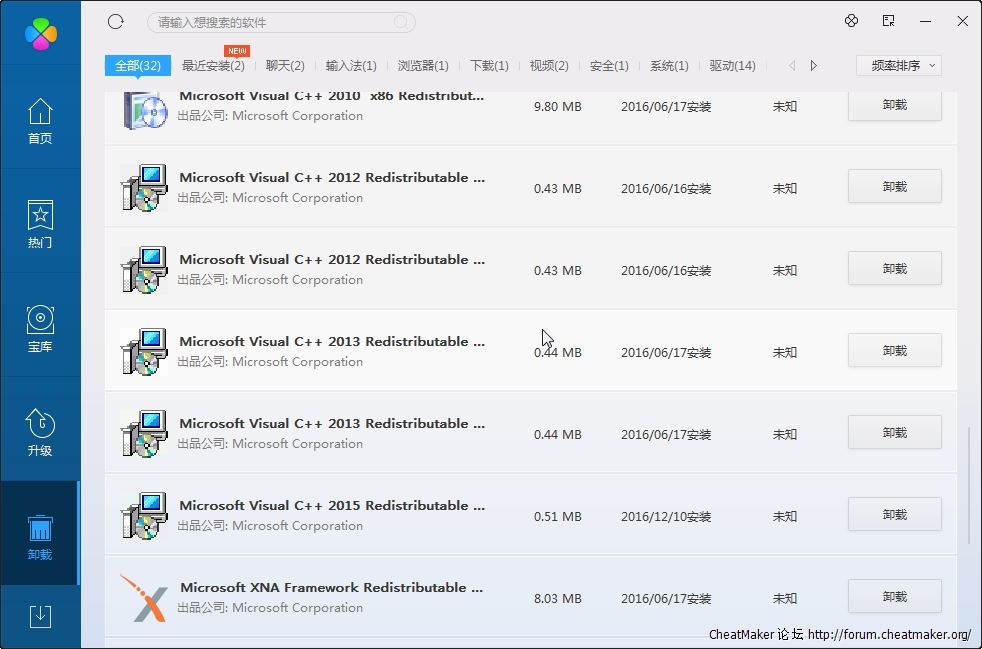Click the refresh icon beside search box

116,22
